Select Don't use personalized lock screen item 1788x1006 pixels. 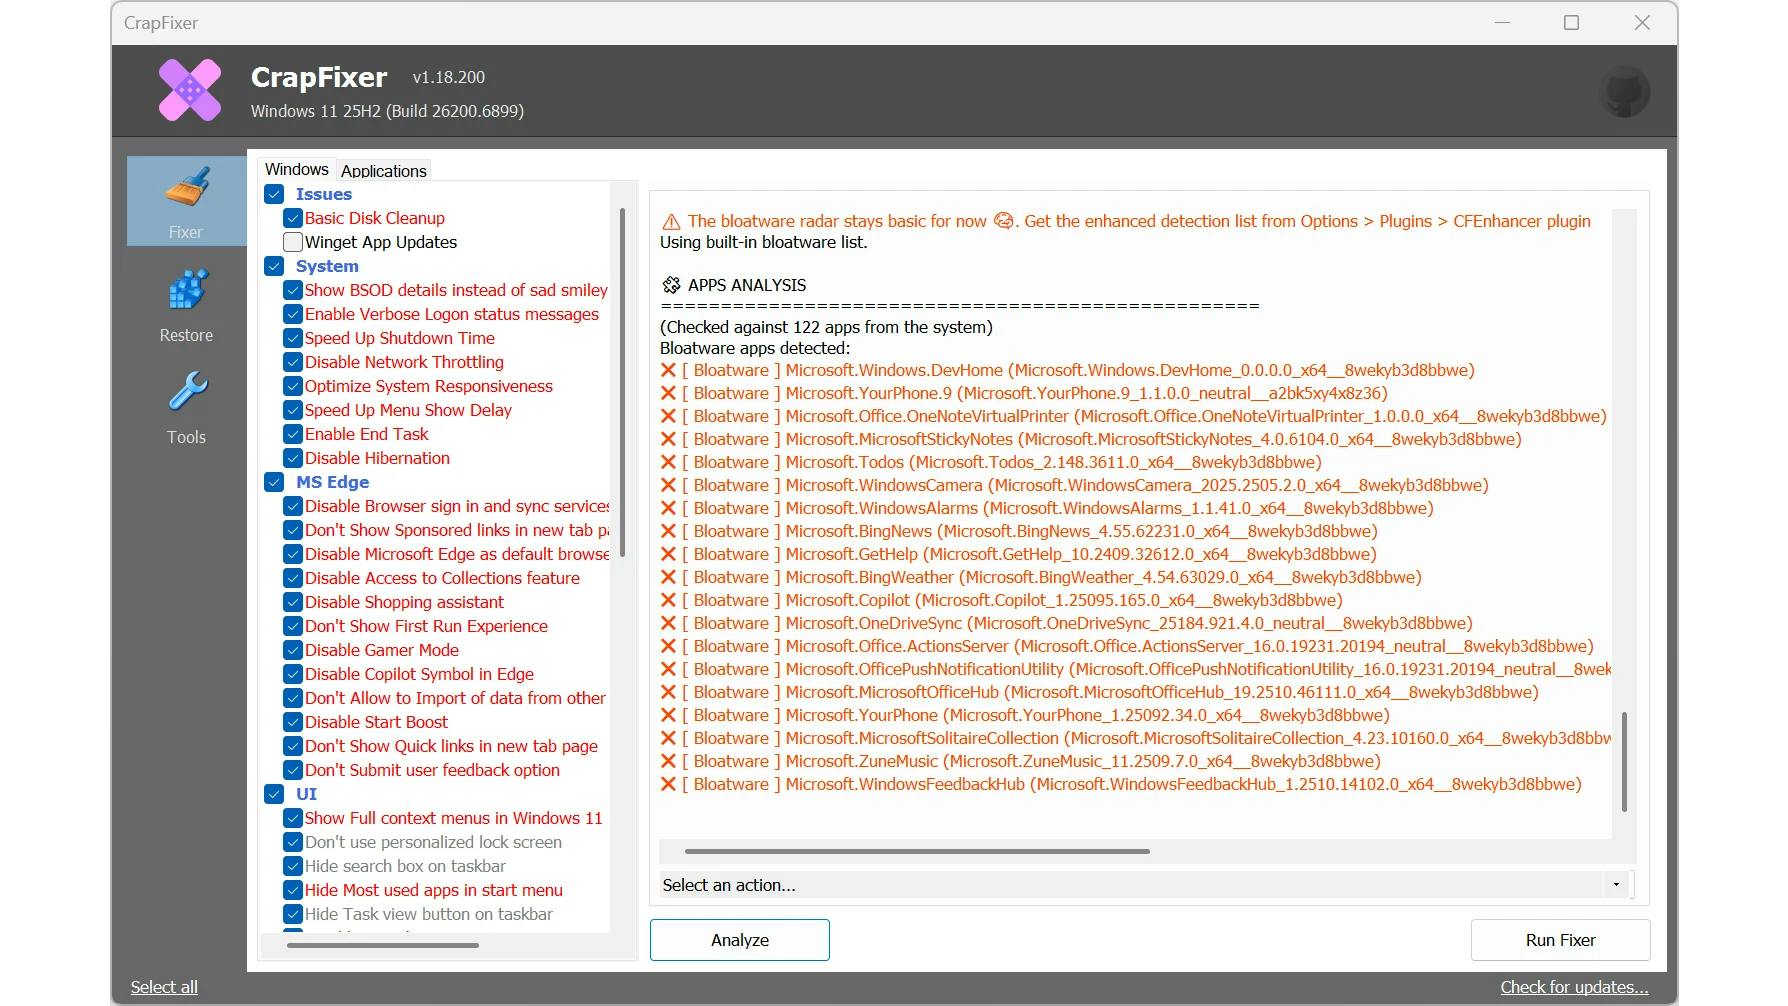click(433, 842)
